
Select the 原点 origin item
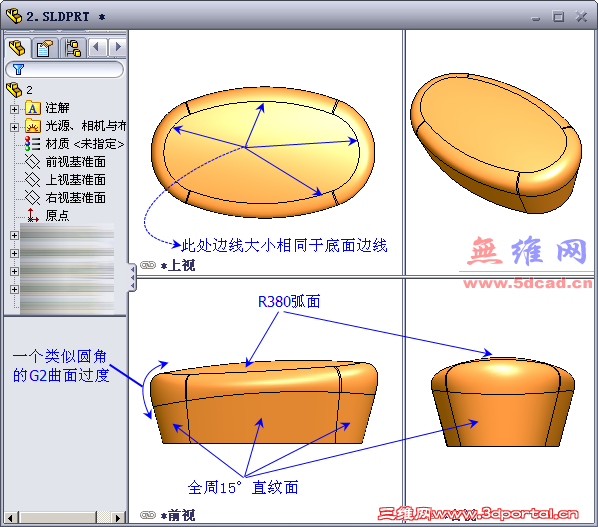coord(57,215)
